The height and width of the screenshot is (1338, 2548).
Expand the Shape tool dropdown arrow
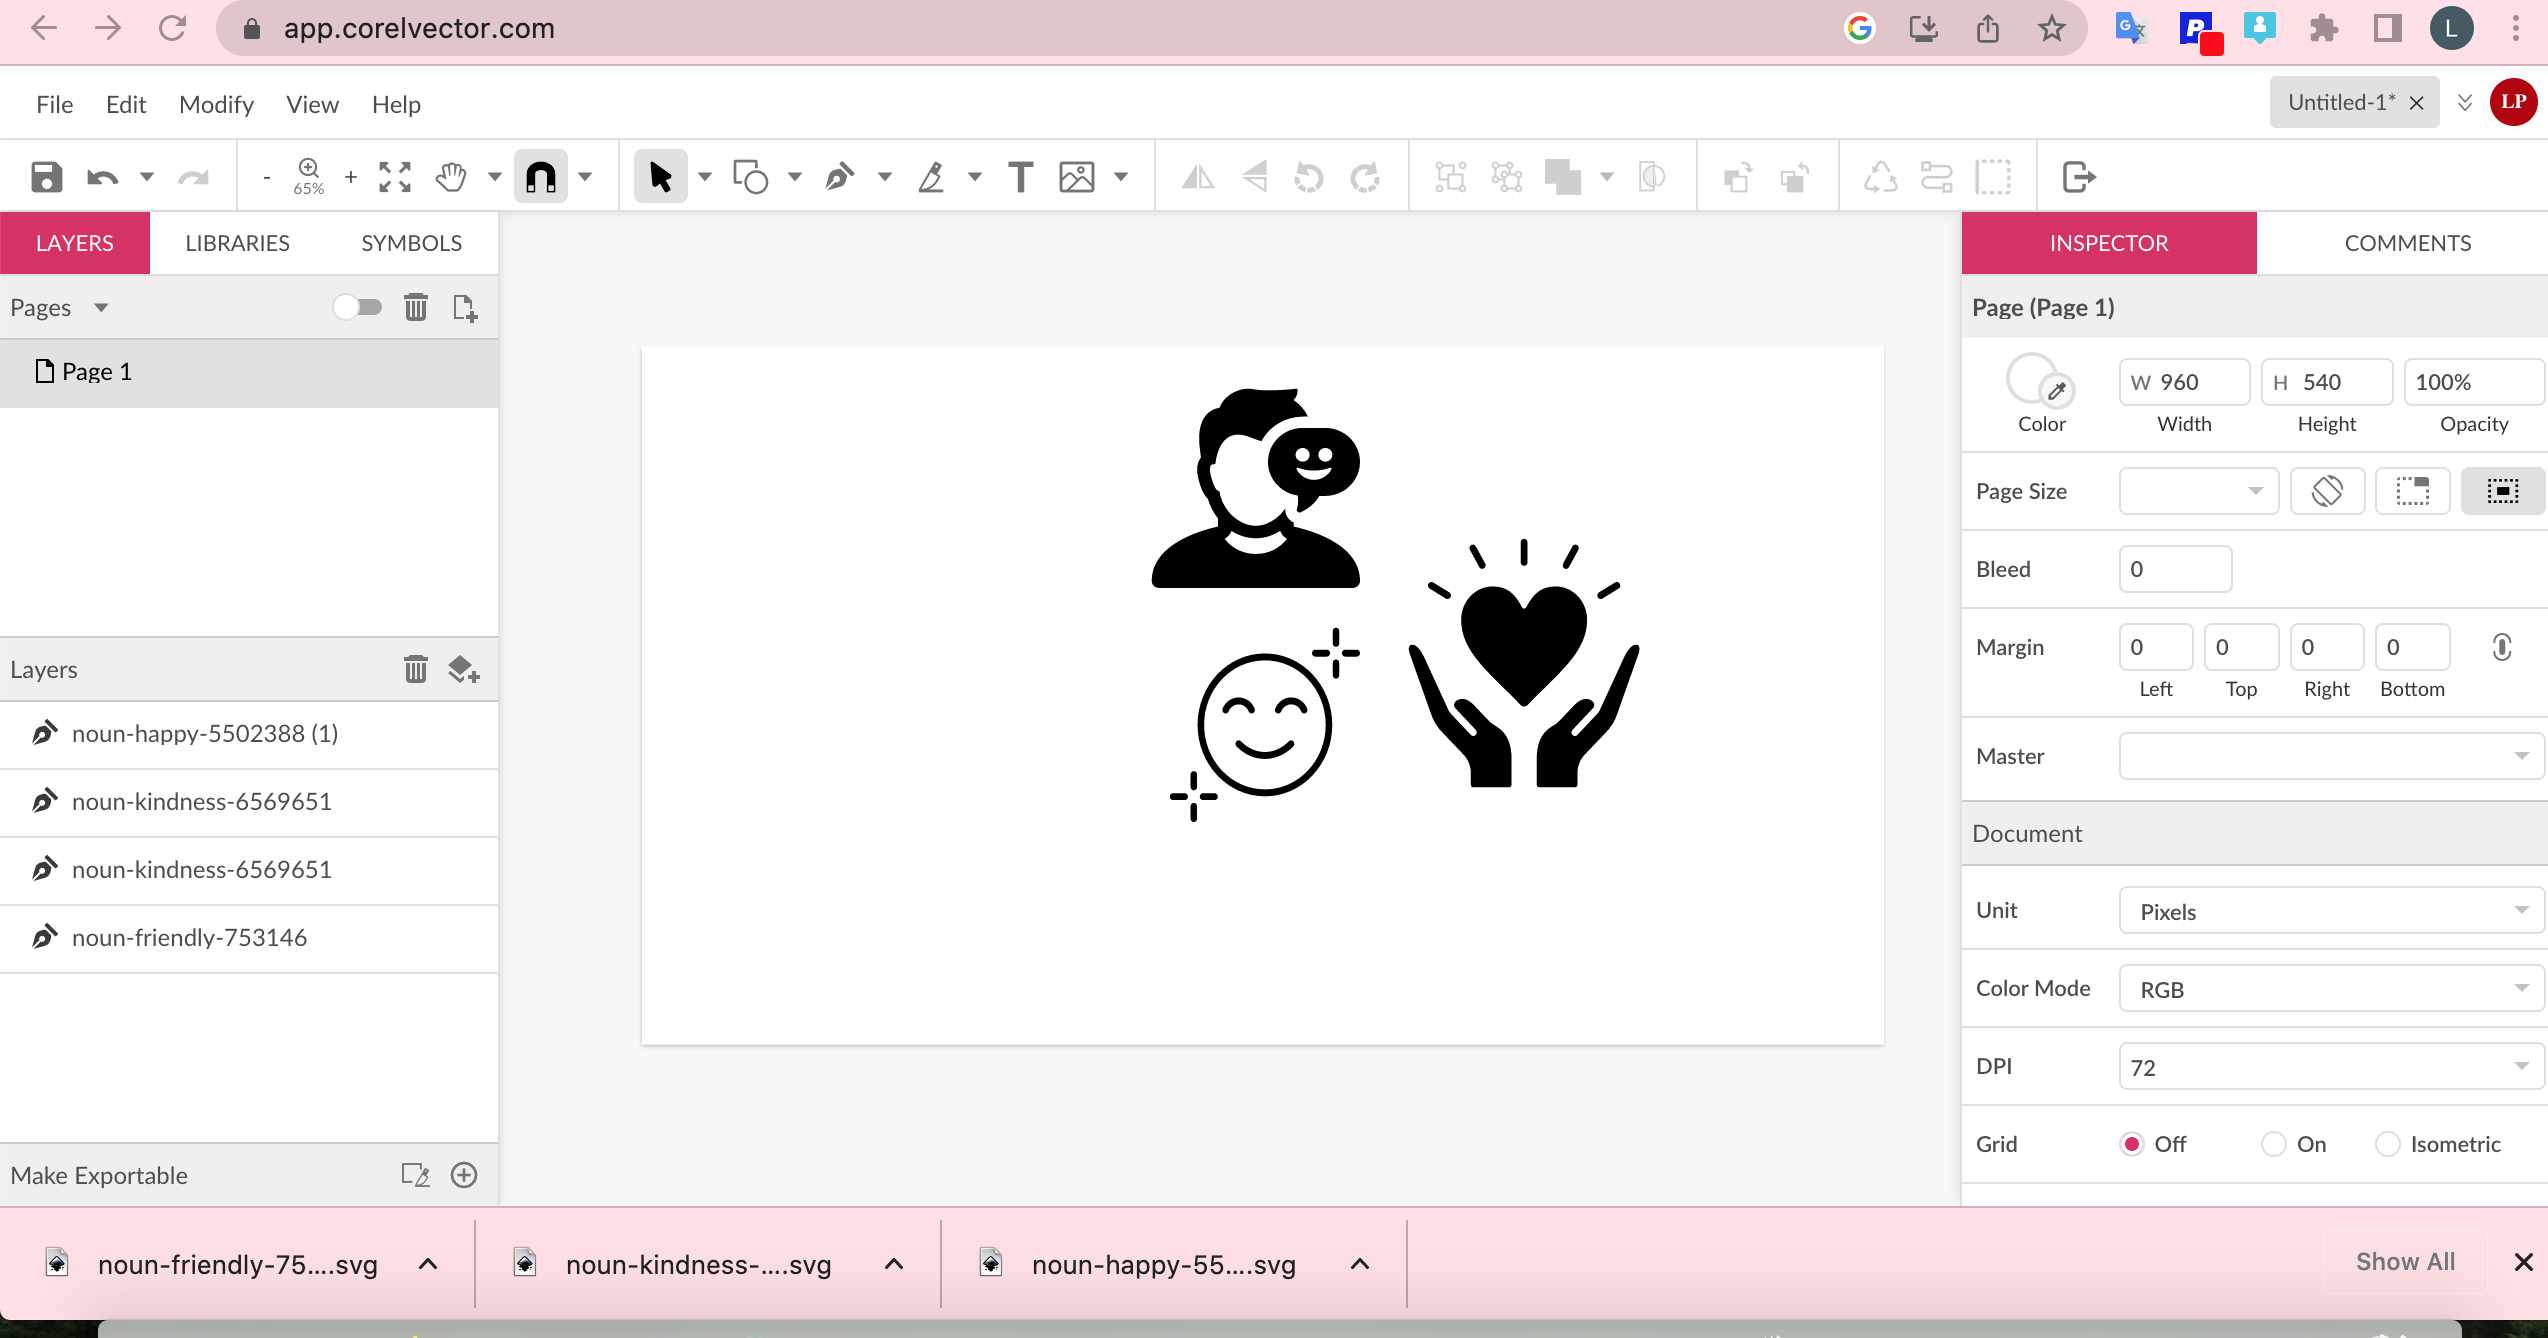(x=795, y=177)
